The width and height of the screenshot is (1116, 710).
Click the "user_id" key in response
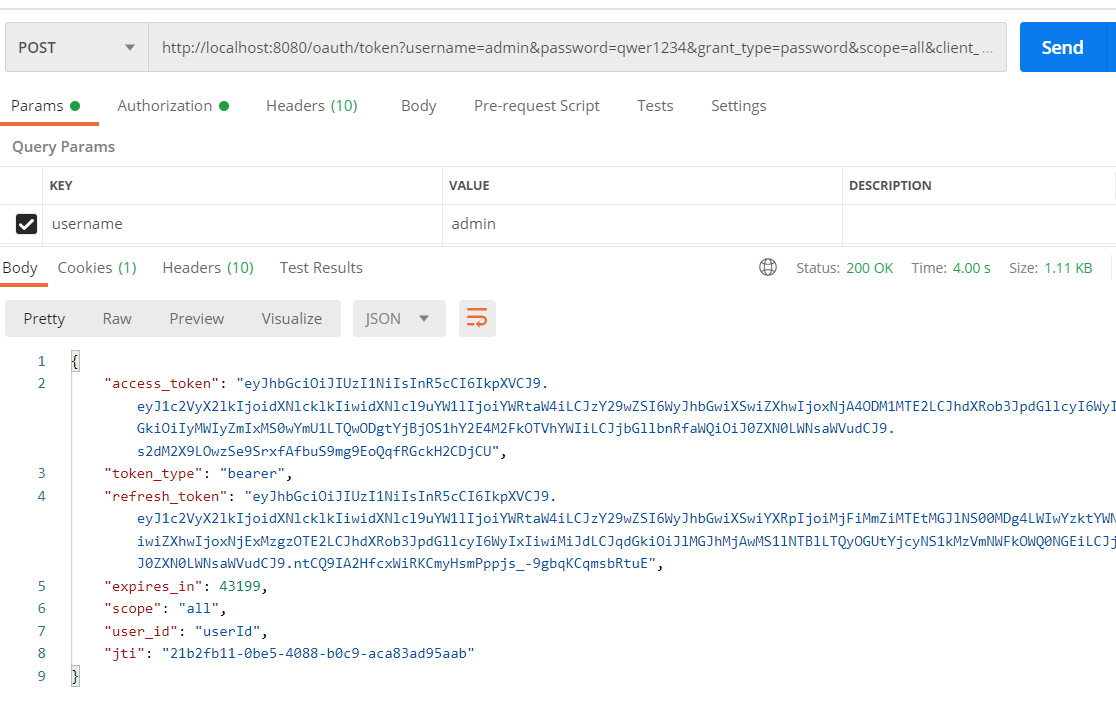(141, 632)
